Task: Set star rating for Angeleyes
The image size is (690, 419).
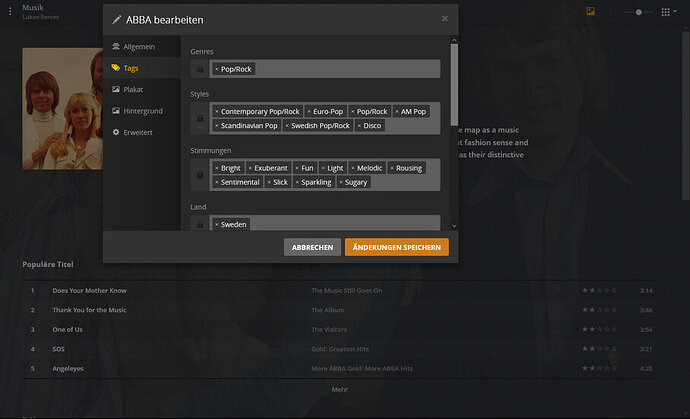Action: coord(599,368)
